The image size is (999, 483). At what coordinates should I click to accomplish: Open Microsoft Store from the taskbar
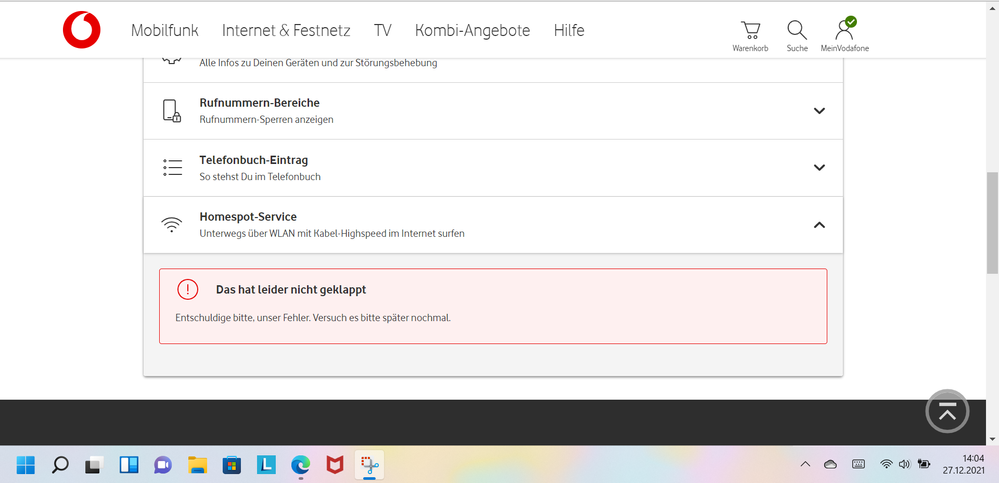pos(232,465)
